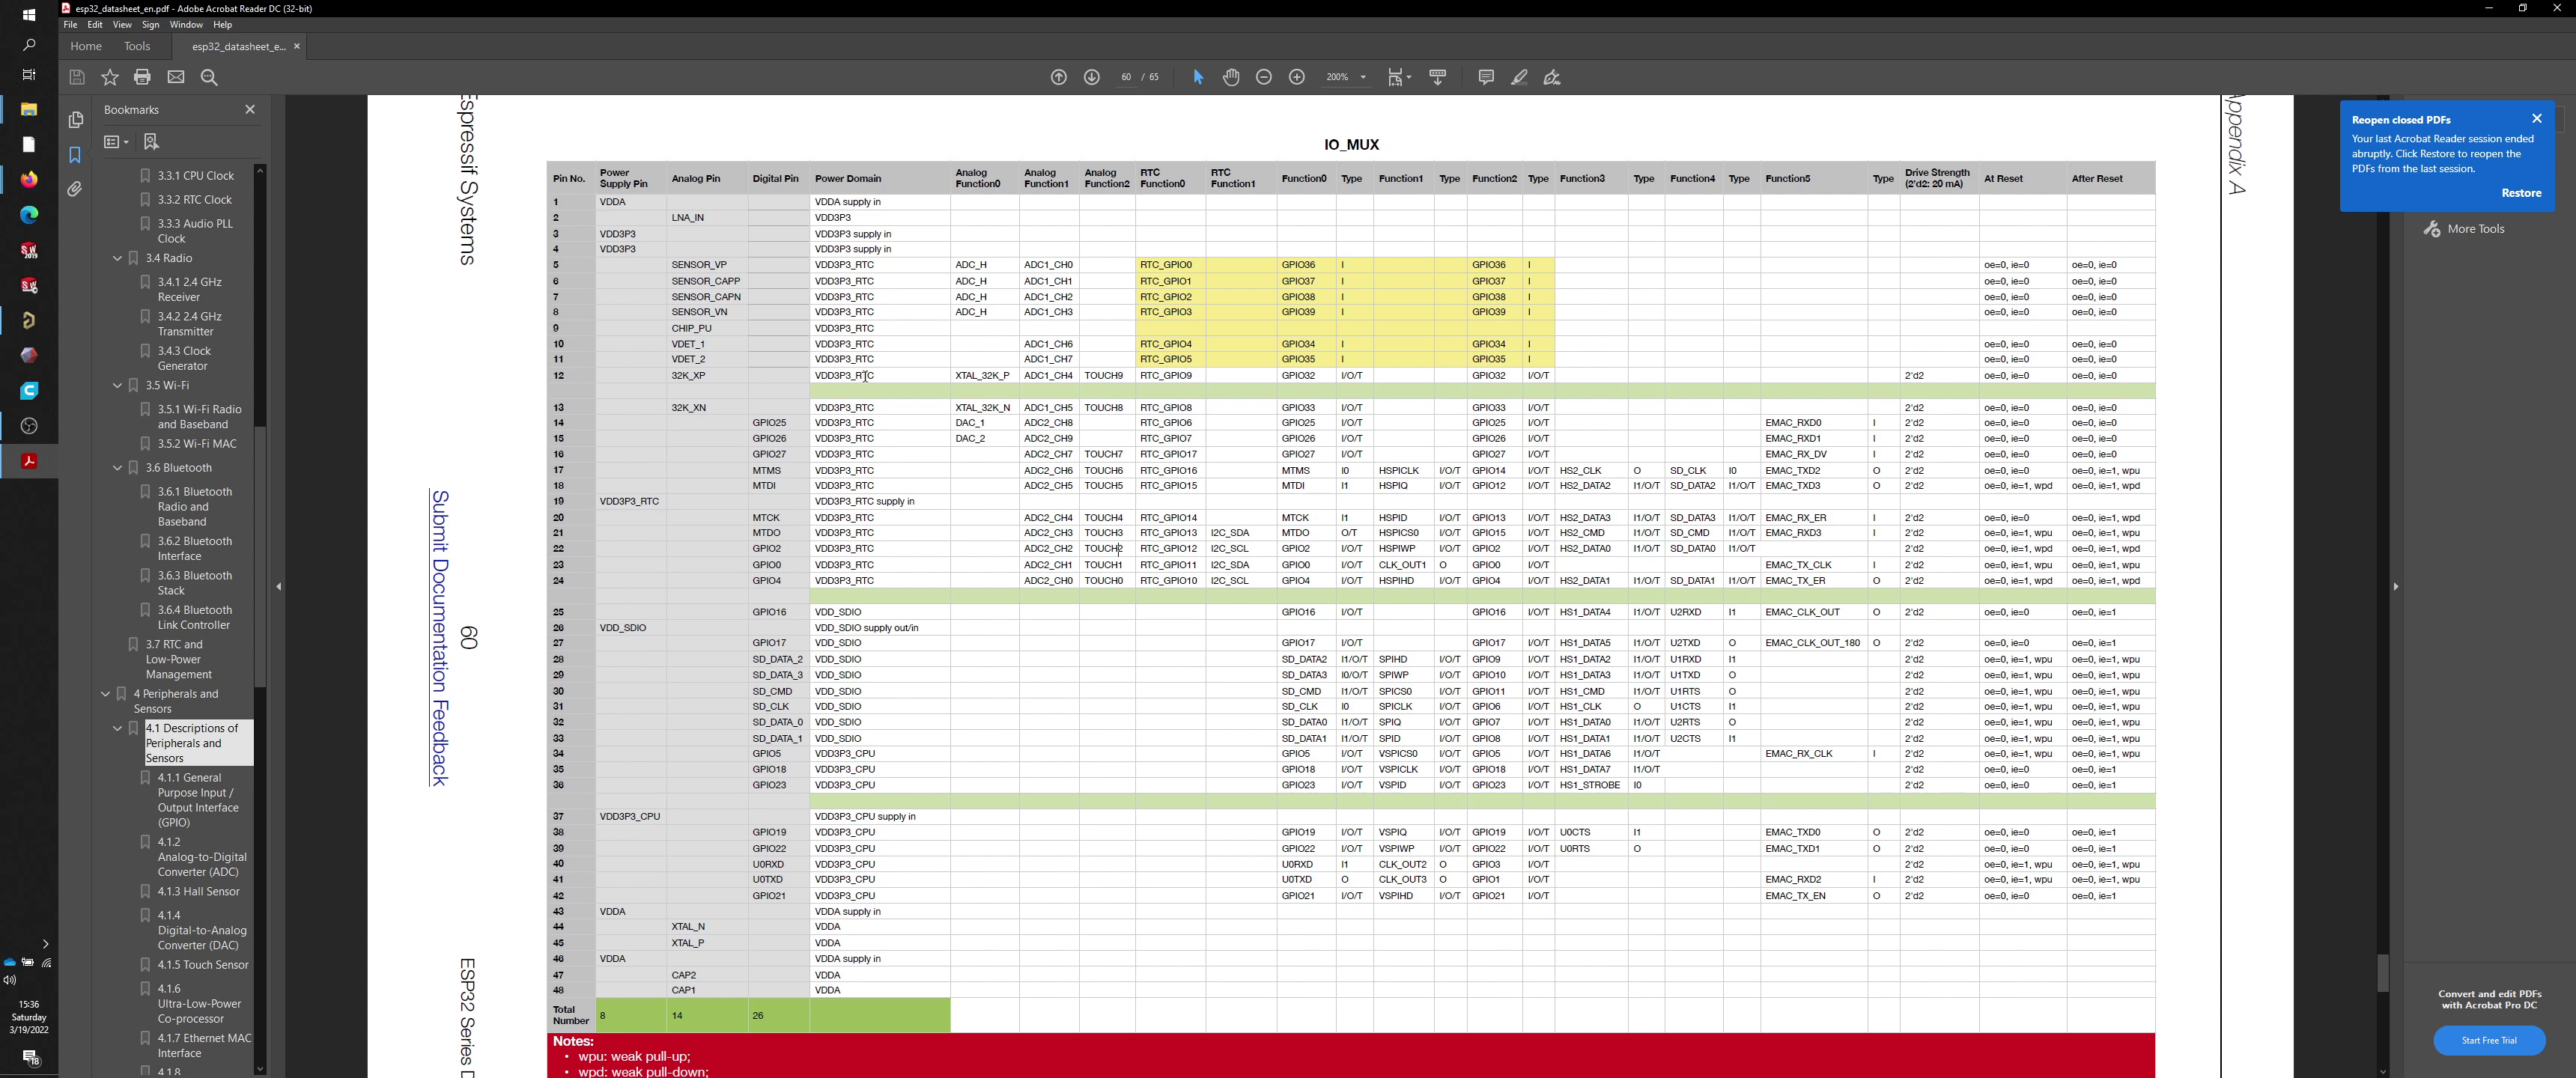
Task: Close the Bookmarks panel
Action: [x=250, y=109]
